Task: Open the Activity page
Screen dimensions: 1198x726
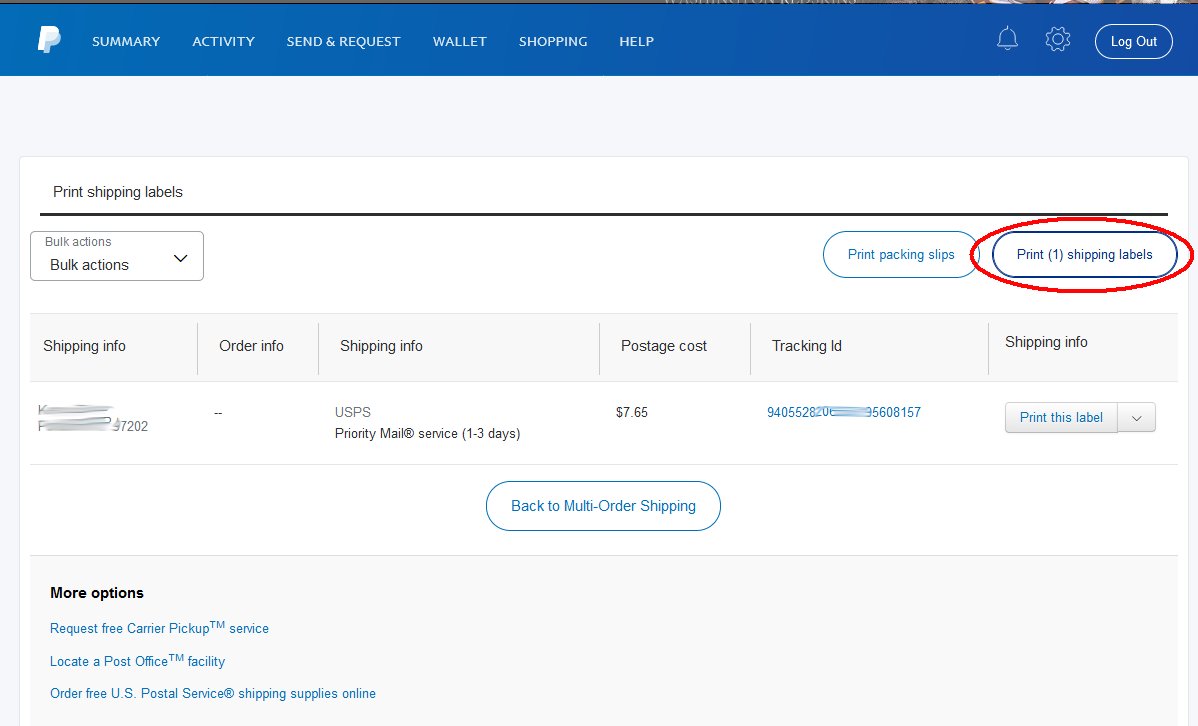Action: coord(223,41)
